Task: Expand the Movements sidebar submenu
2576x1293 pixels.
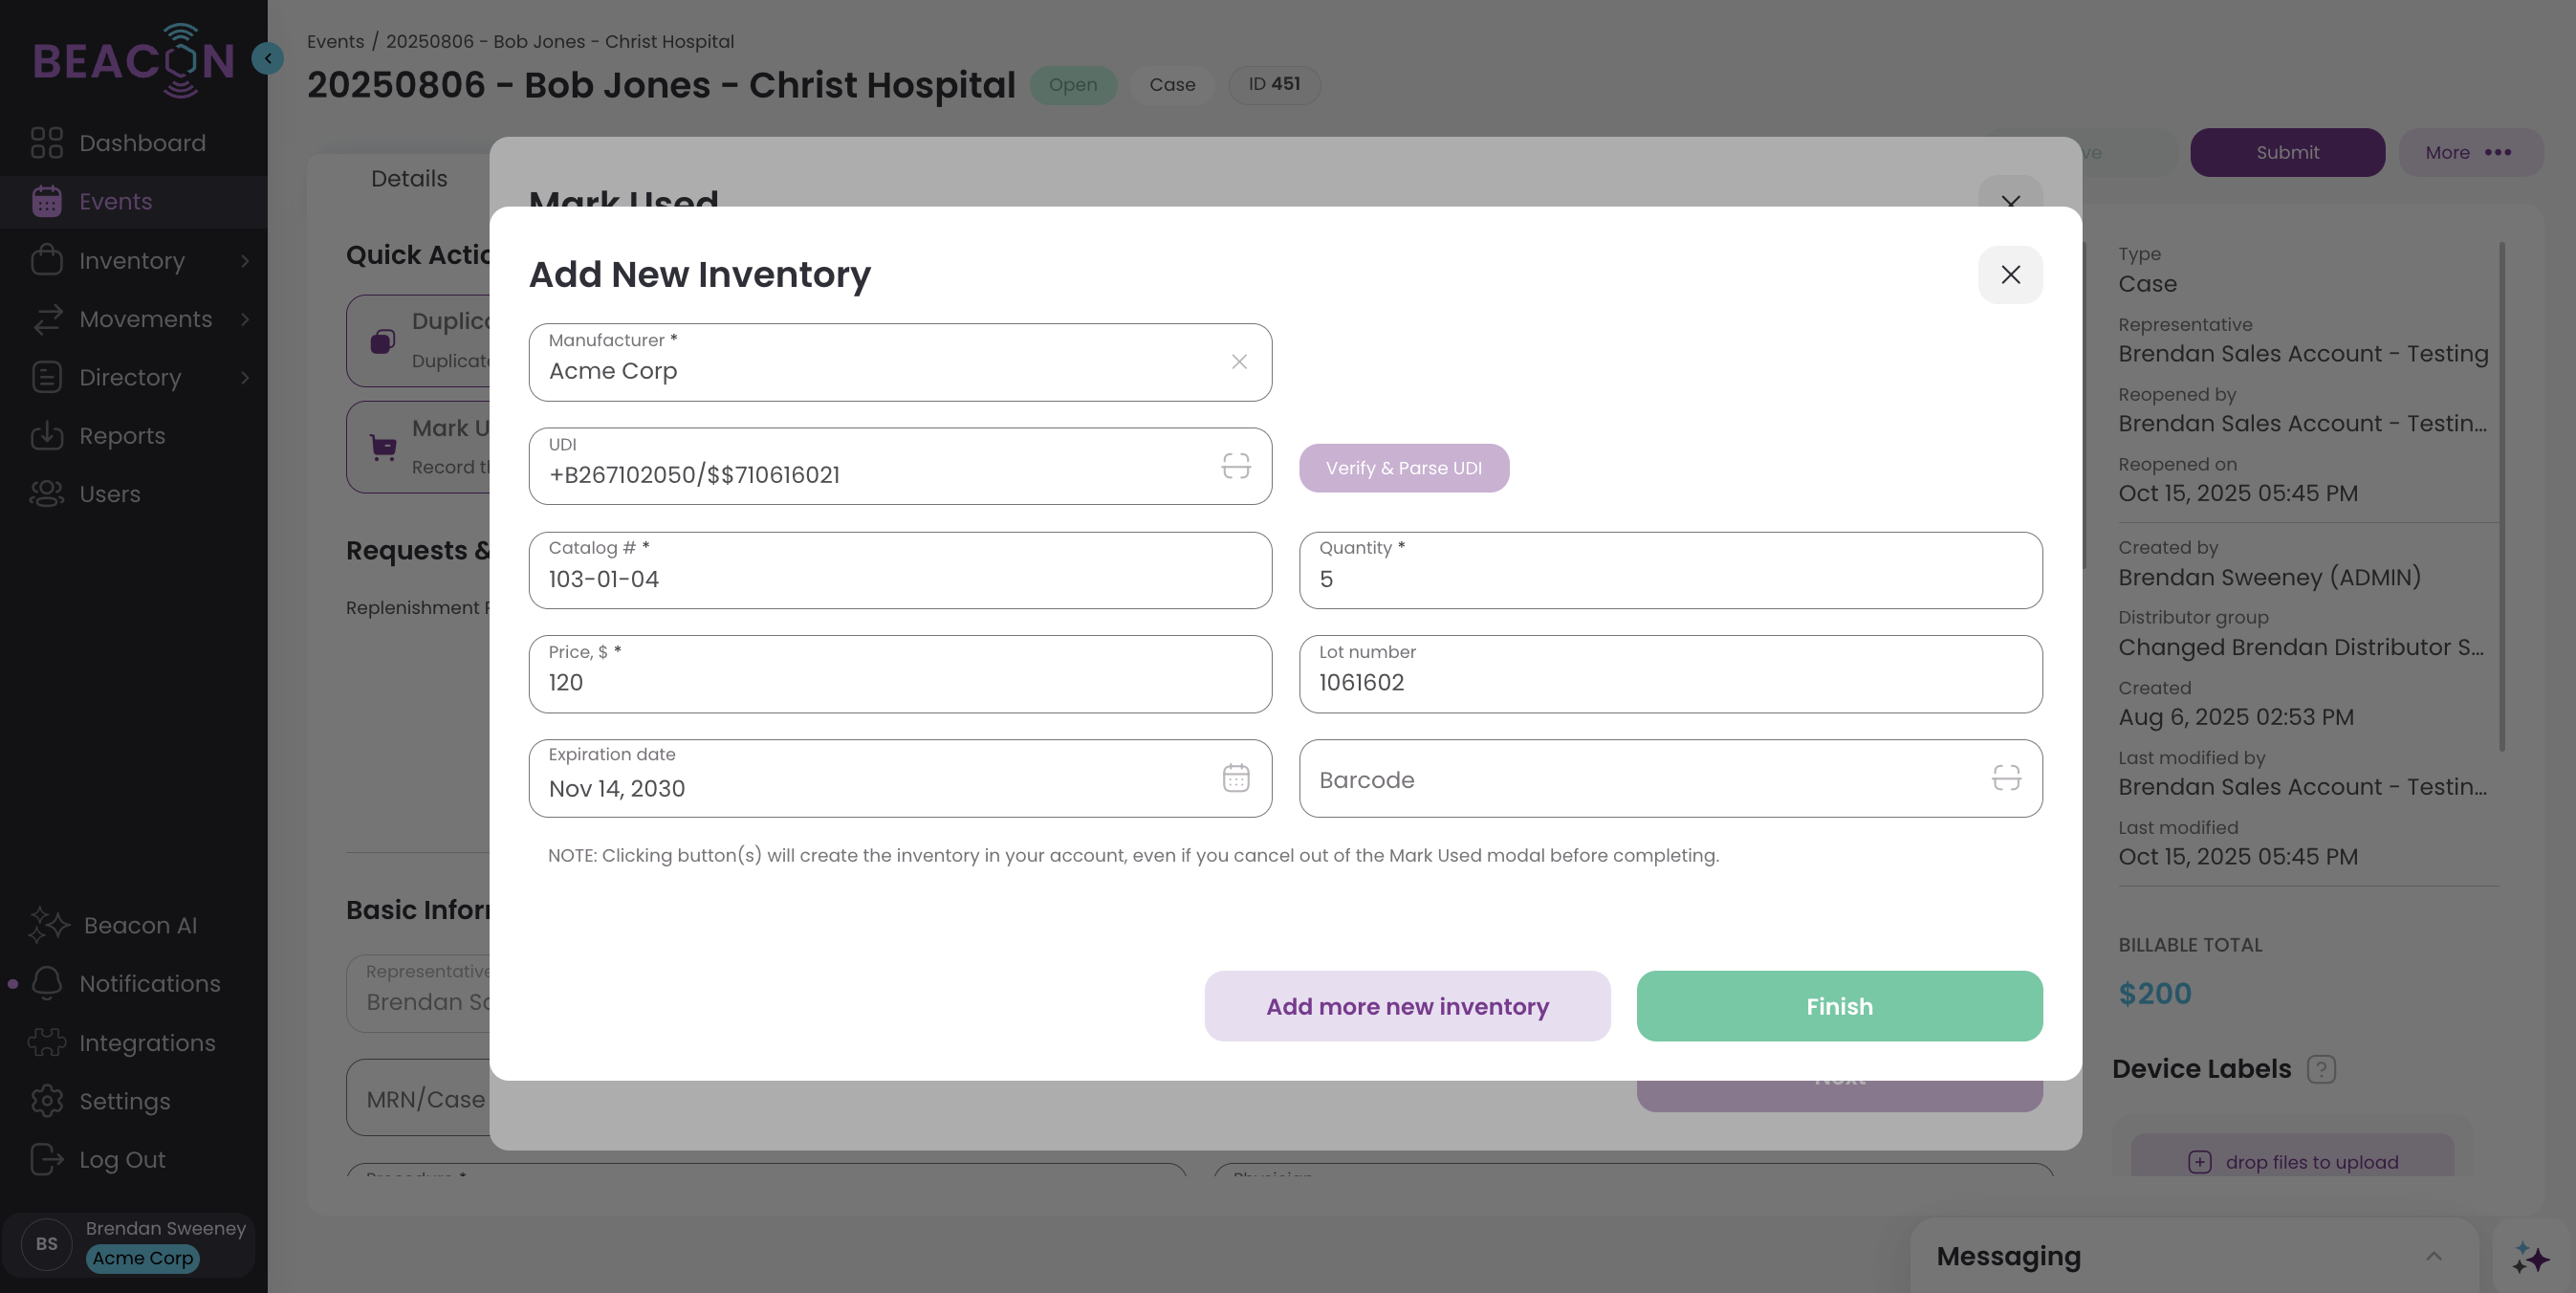Action: tap(245, 319)
